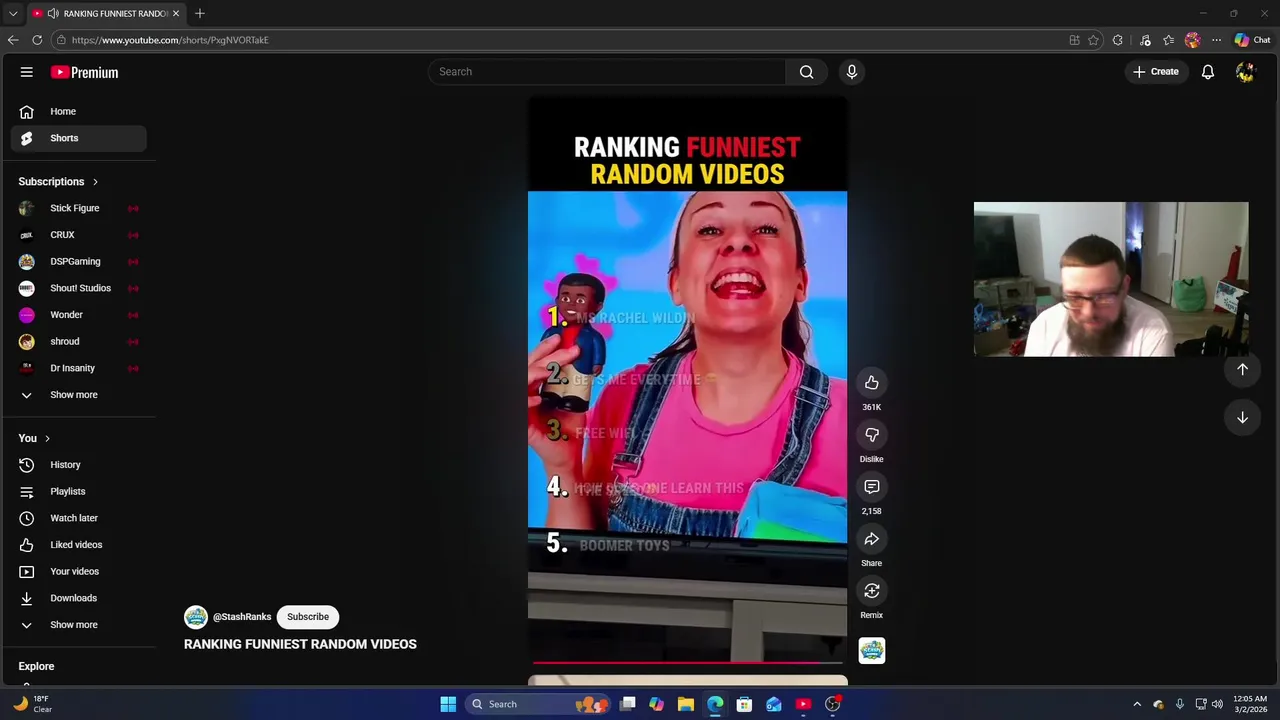Click in the YouTube search field
Viewport: 1280px width, 720px height.
click(607, 72)
